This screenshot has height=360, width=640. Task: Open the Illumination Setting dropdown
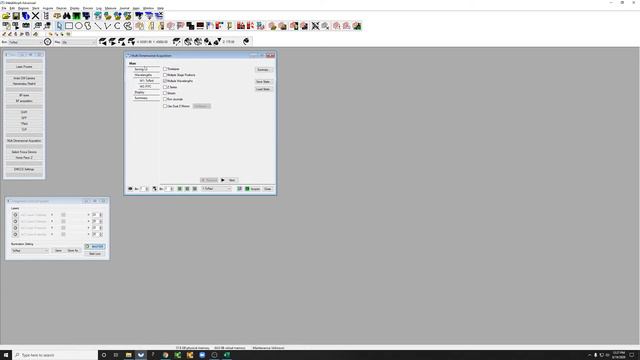[30, 251]
